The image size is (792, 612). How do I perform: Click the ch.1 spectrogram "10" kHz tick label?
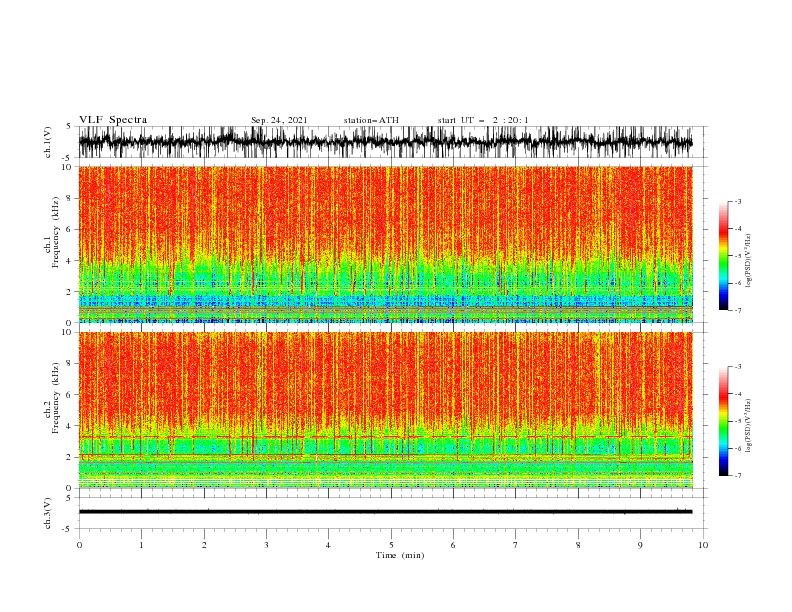tap(67, 167)
